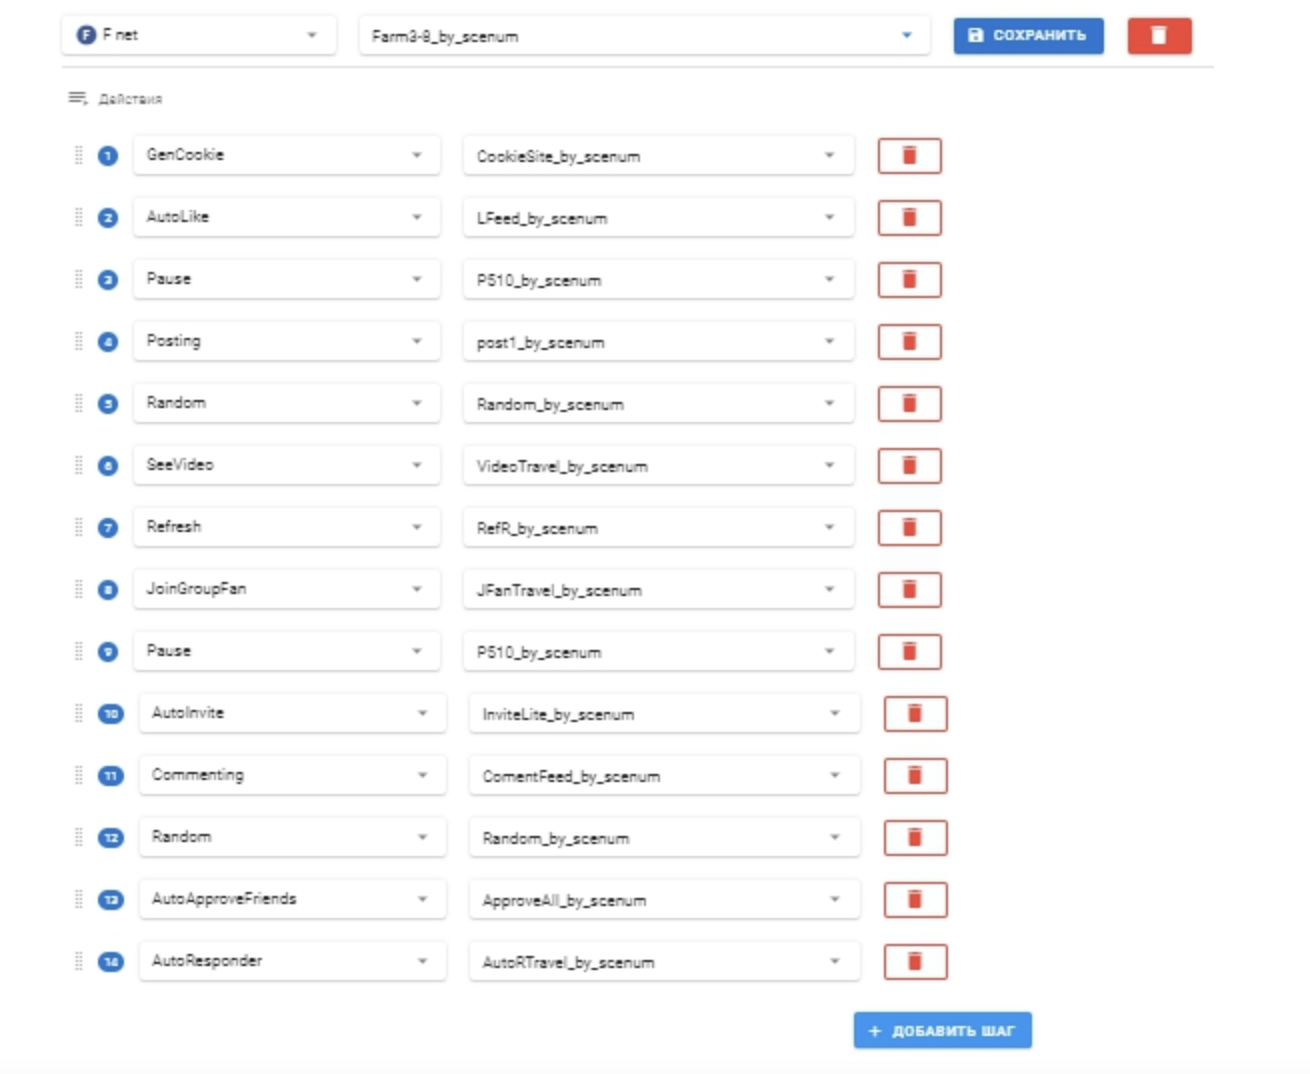Delete the SeeVideo step
Image resolution: width=1310 pixels, height=1074 pixels.
coord(909,466)
